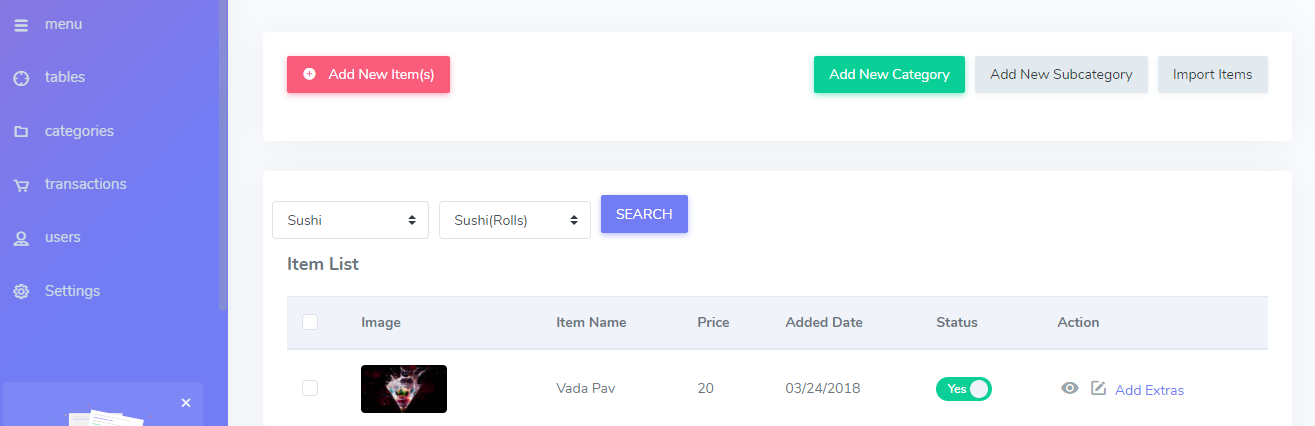Open the Sushi category dropdown
This screenshot has height=426, width=1315.
coord(350,220)
